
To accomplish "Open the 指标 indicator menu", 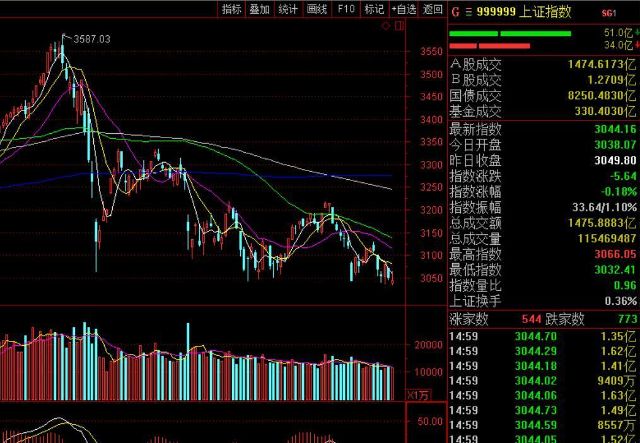I will [231, 9].
